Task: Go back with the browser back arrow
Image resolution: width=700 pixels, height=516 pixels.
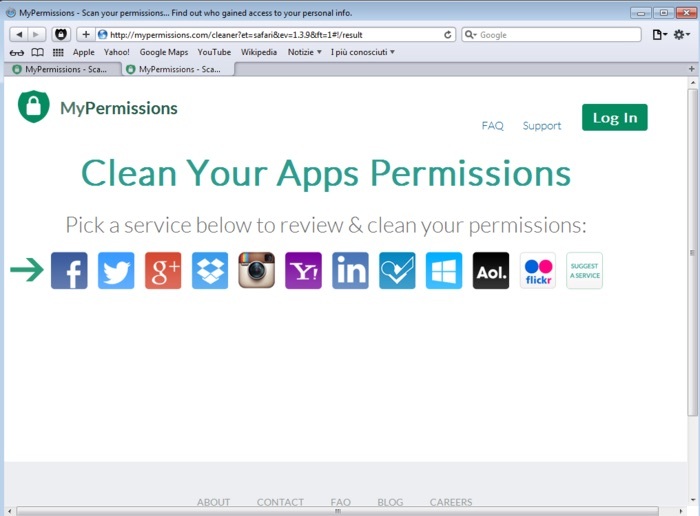Action: click(x=19, y=34)
